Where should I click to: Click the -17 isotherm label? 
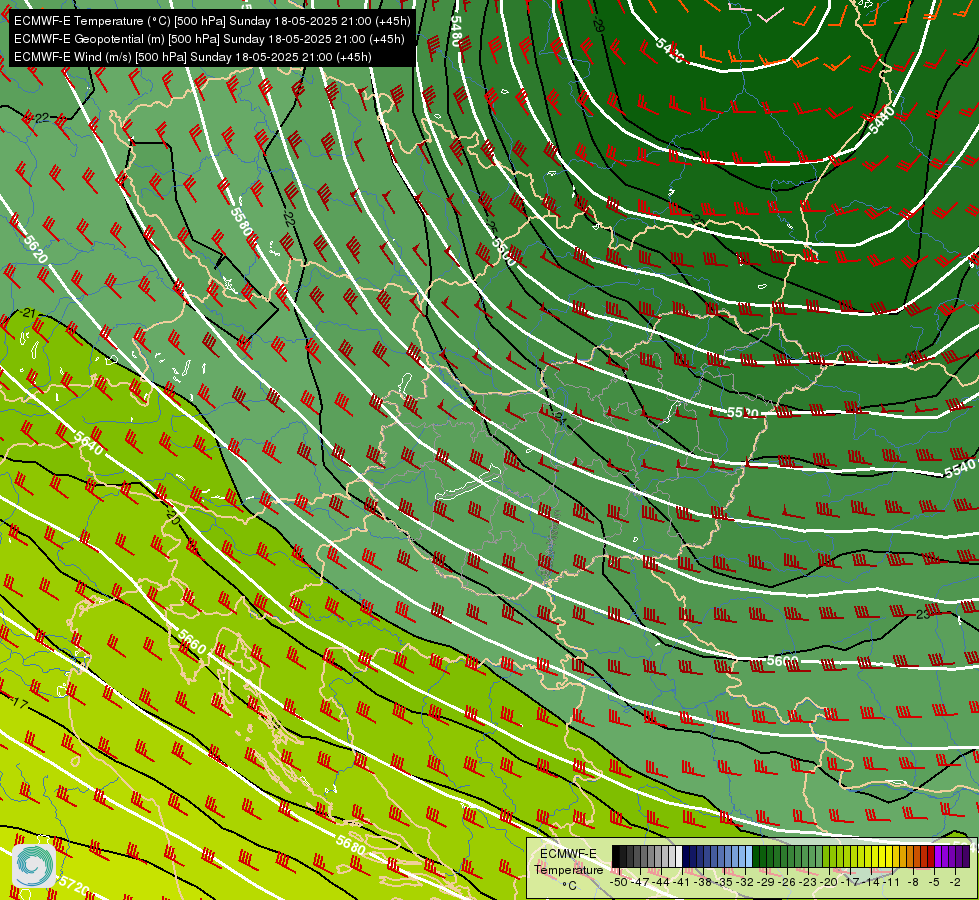(x=19, y=703)
